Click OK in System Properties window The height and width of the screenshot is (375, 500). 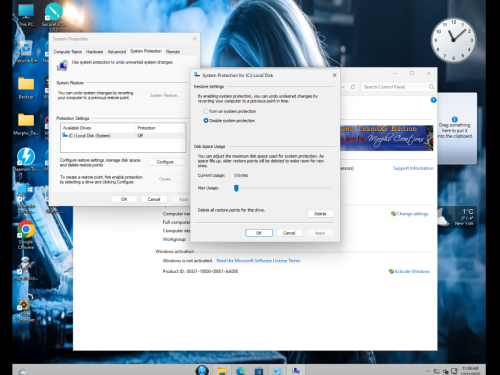click(124, 199)
